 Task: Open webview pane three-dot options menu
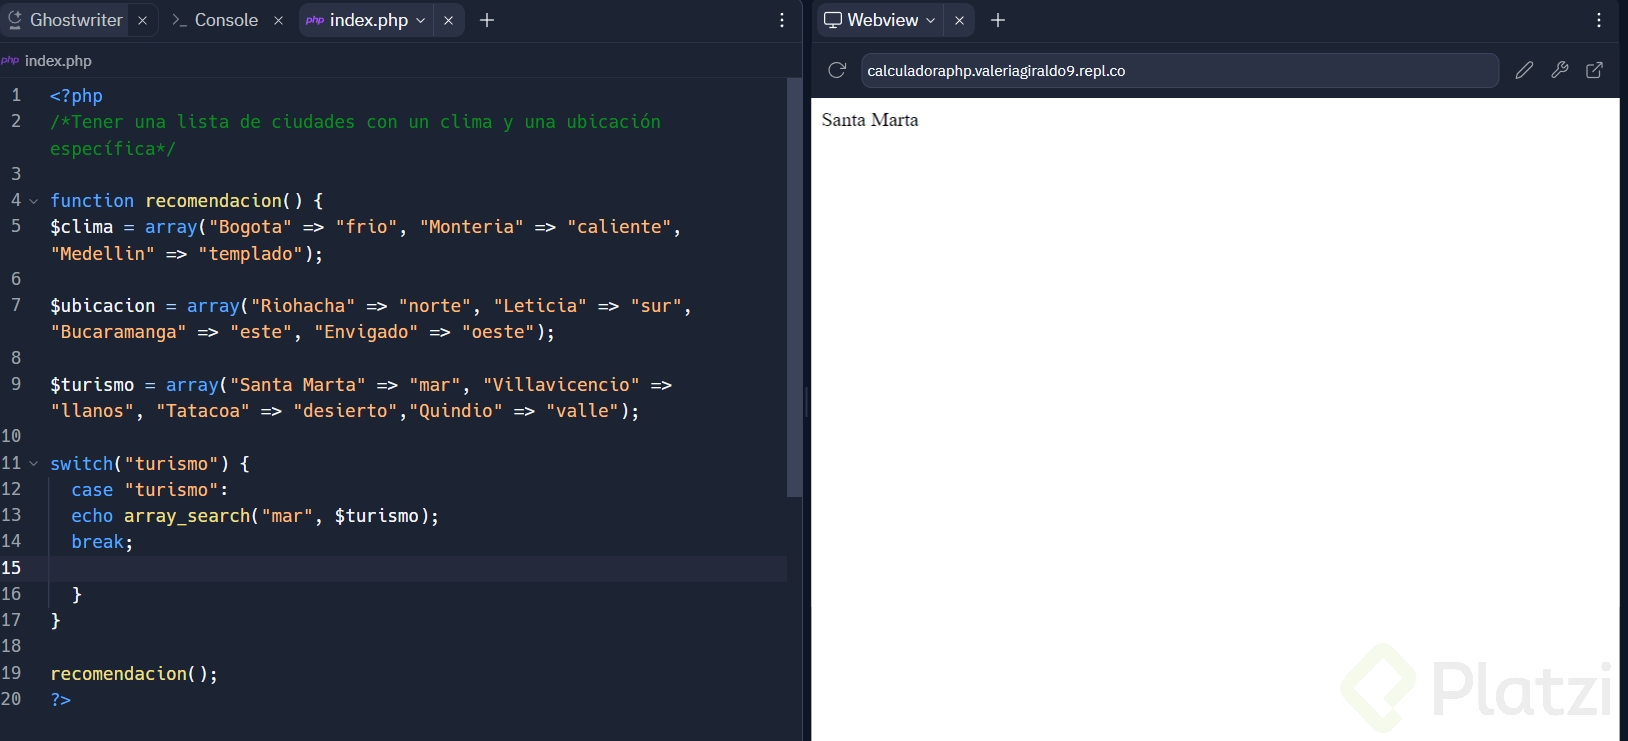pyautogui.click(x=1599, y=20)
